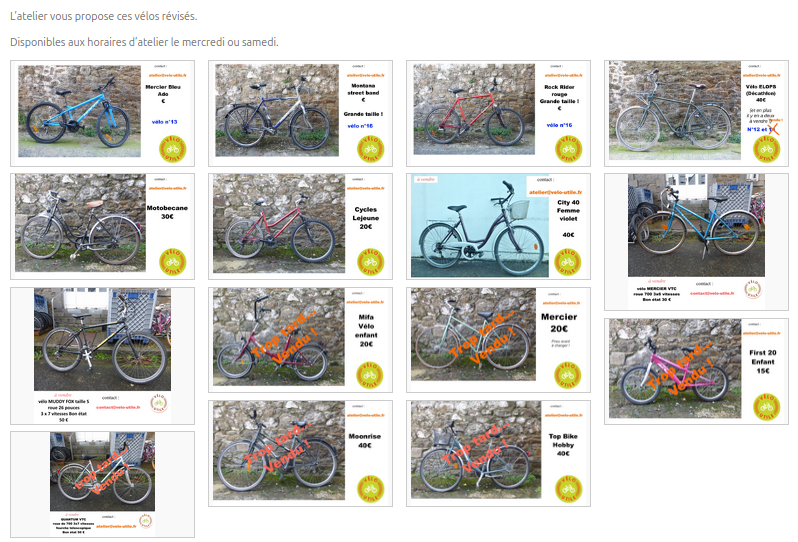798x542 pixels.
Task: Click Vélo Utile logo on Top Bike Hobby card
Action: click(x=568, y=489)
